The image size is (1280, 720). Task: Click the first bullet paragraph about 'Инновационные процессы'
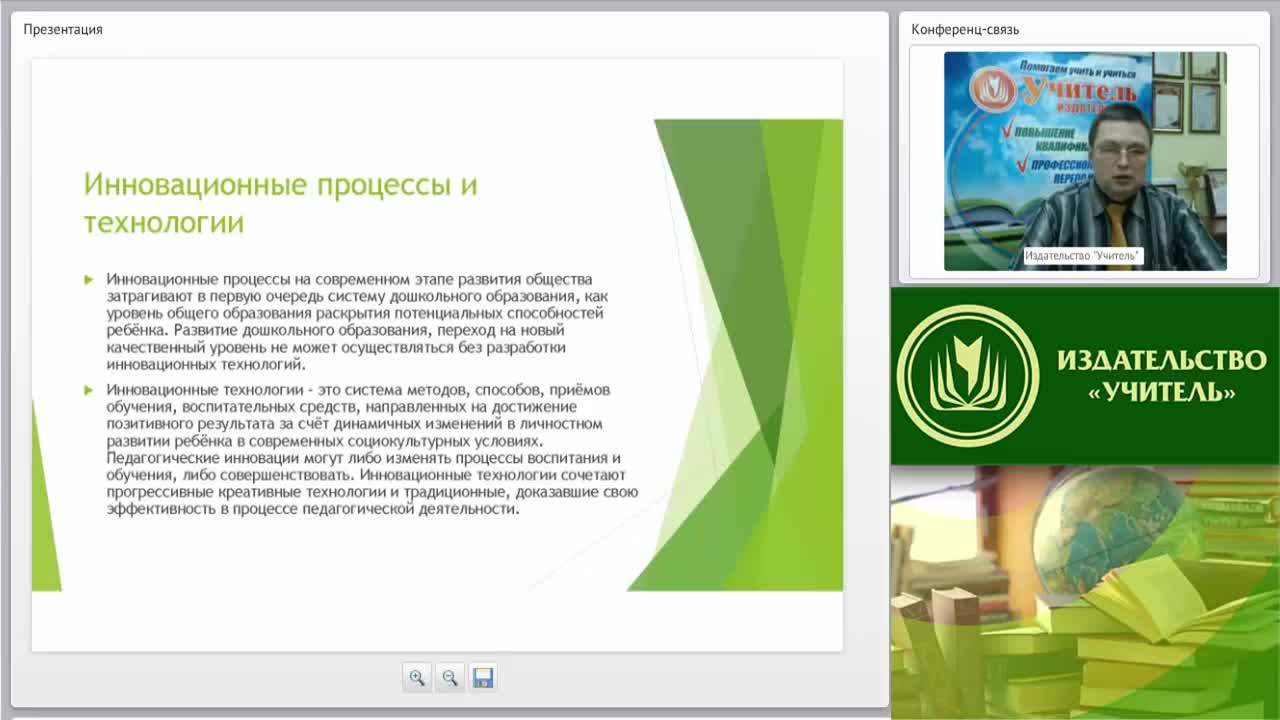point(356,322)
